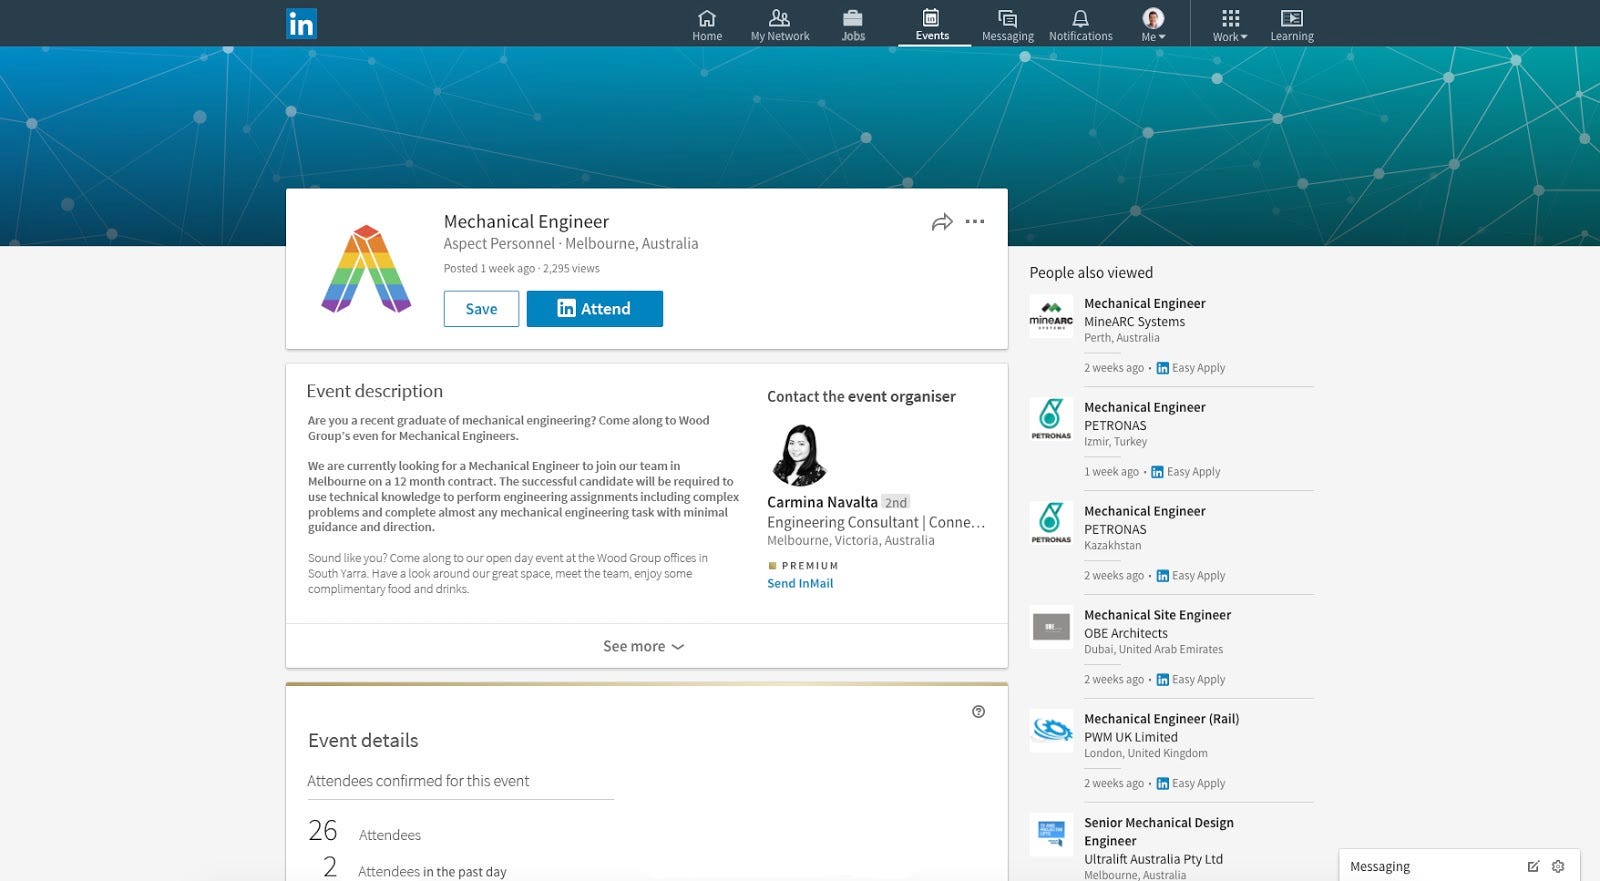This screenshot has height=881, width=1600.
Task: Click the Event details help icon
Action: 978,712
